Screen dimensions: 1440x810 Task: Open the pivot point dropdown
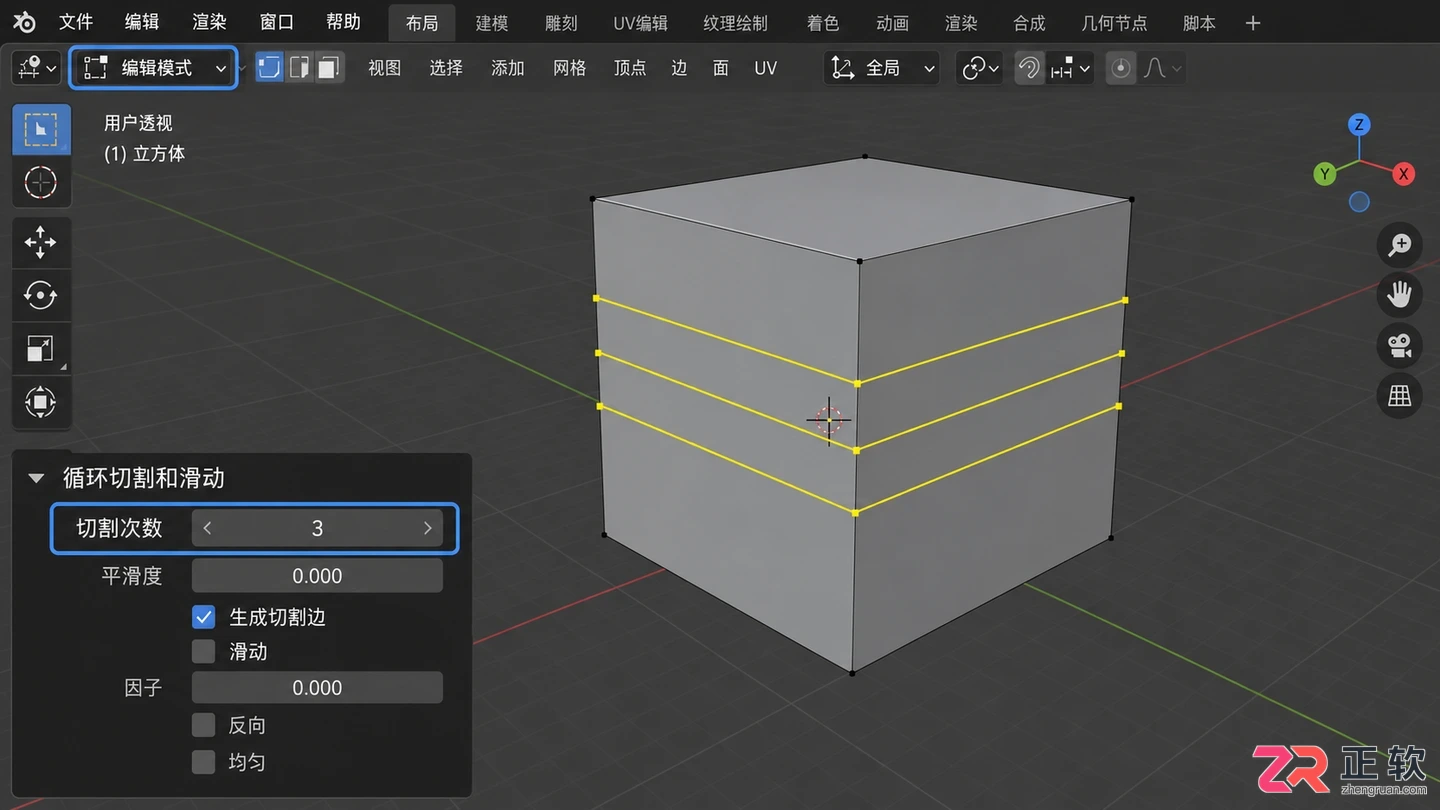[979, 68]
